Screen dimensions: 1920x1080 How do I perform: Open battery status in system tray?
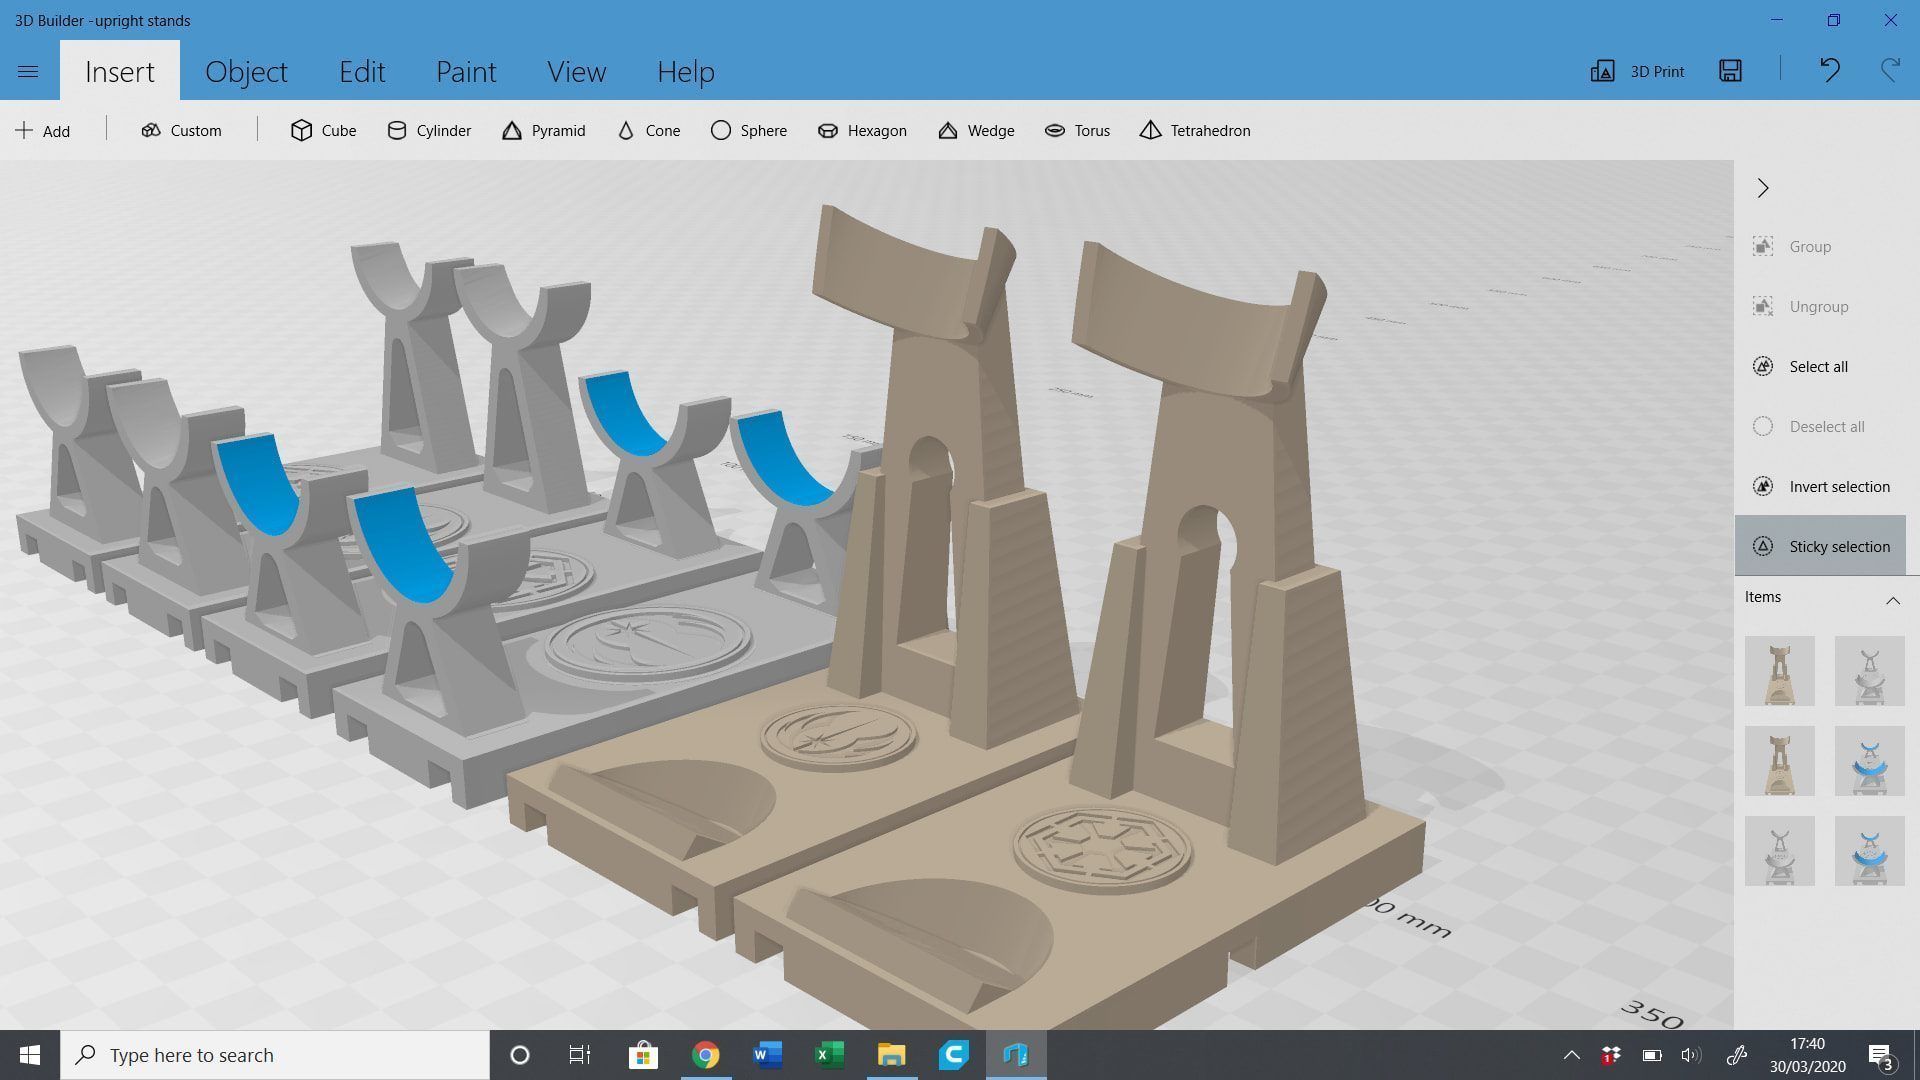(x=1651, y=1055)
